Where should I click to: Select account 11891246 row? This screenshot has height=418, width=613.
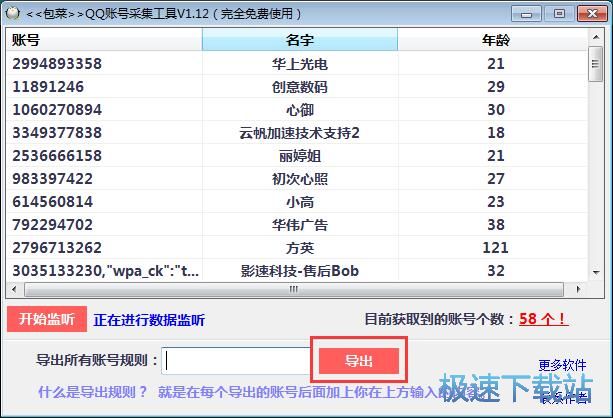coord(297,86)
